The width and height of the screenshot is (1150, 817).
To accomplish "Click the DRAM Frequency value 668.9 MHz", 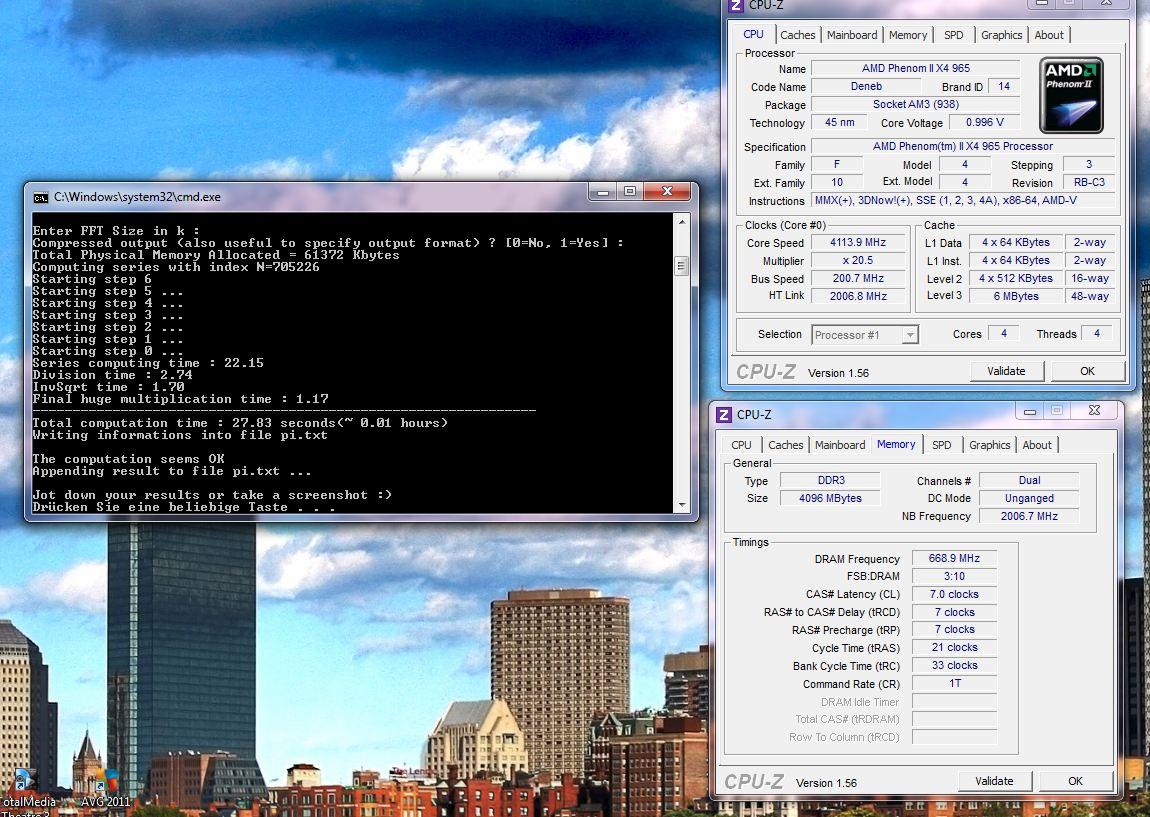I will click(954, 559).
